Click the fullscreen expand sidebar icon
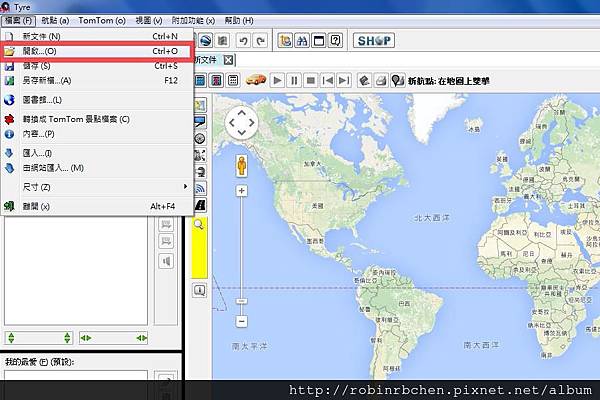Image resolution: width=600 pixels, height=400 pixels. [200, 155]
